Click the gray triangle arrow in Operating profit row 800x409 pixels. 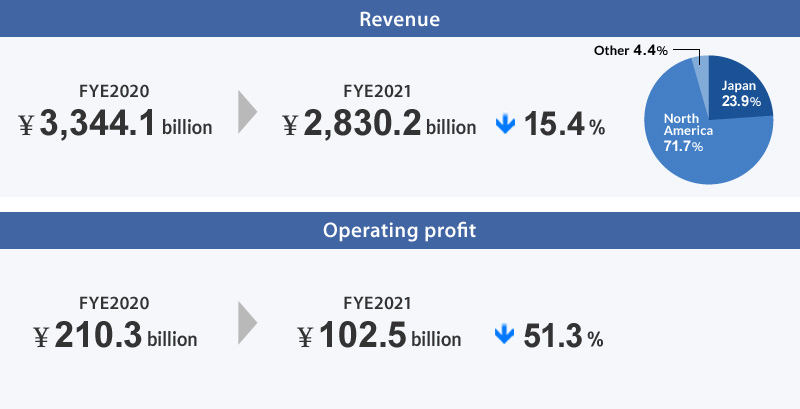(247, 322)
